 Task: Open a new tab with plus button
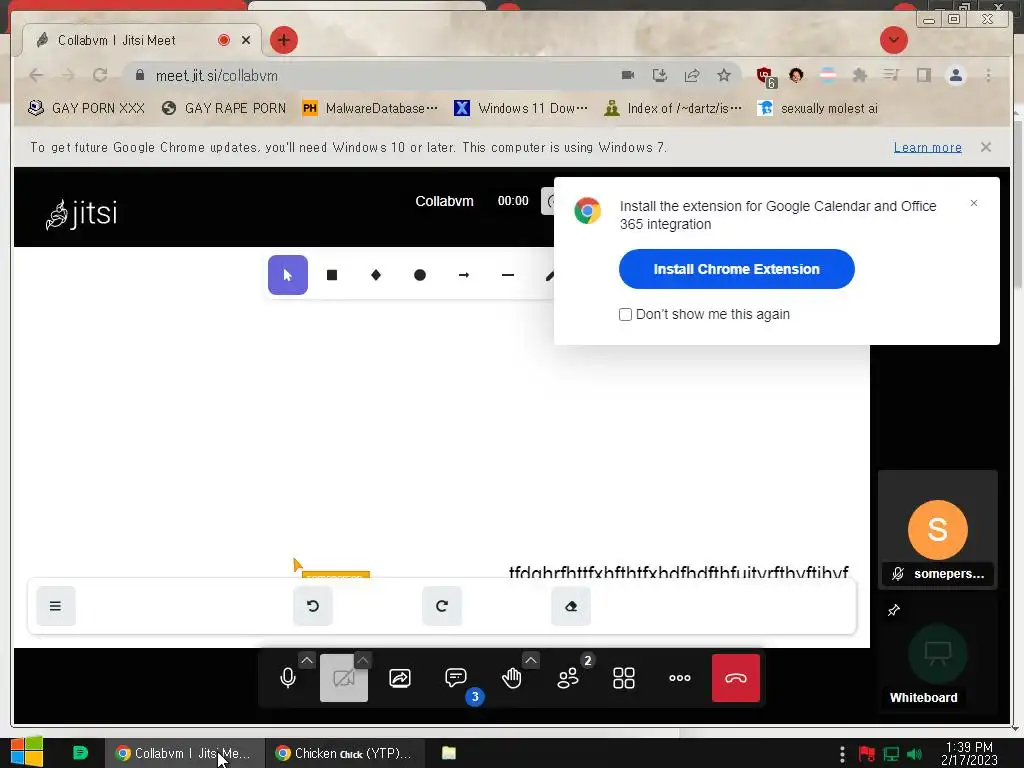pyautogui.click(x=283, y=40)
